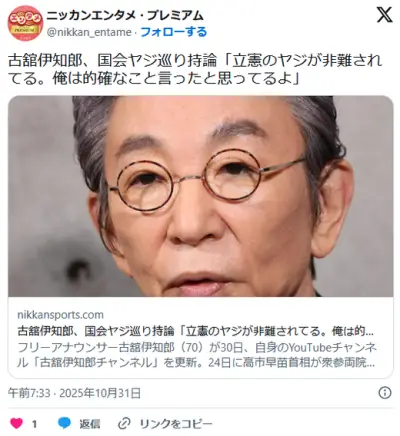
Task: Open the article photo thumbnail
Action: [x=200, y=196]
